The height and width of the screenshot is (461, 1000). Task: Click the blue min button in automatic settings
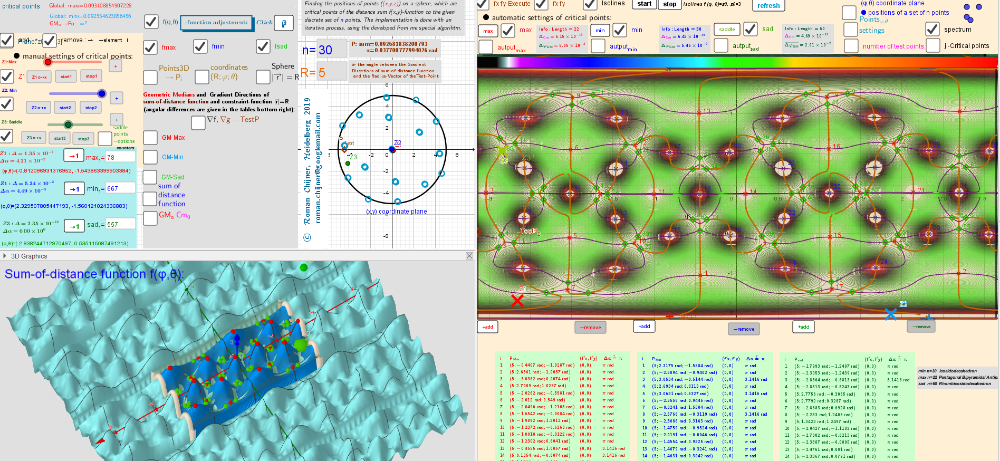click(x=601, y=30)
